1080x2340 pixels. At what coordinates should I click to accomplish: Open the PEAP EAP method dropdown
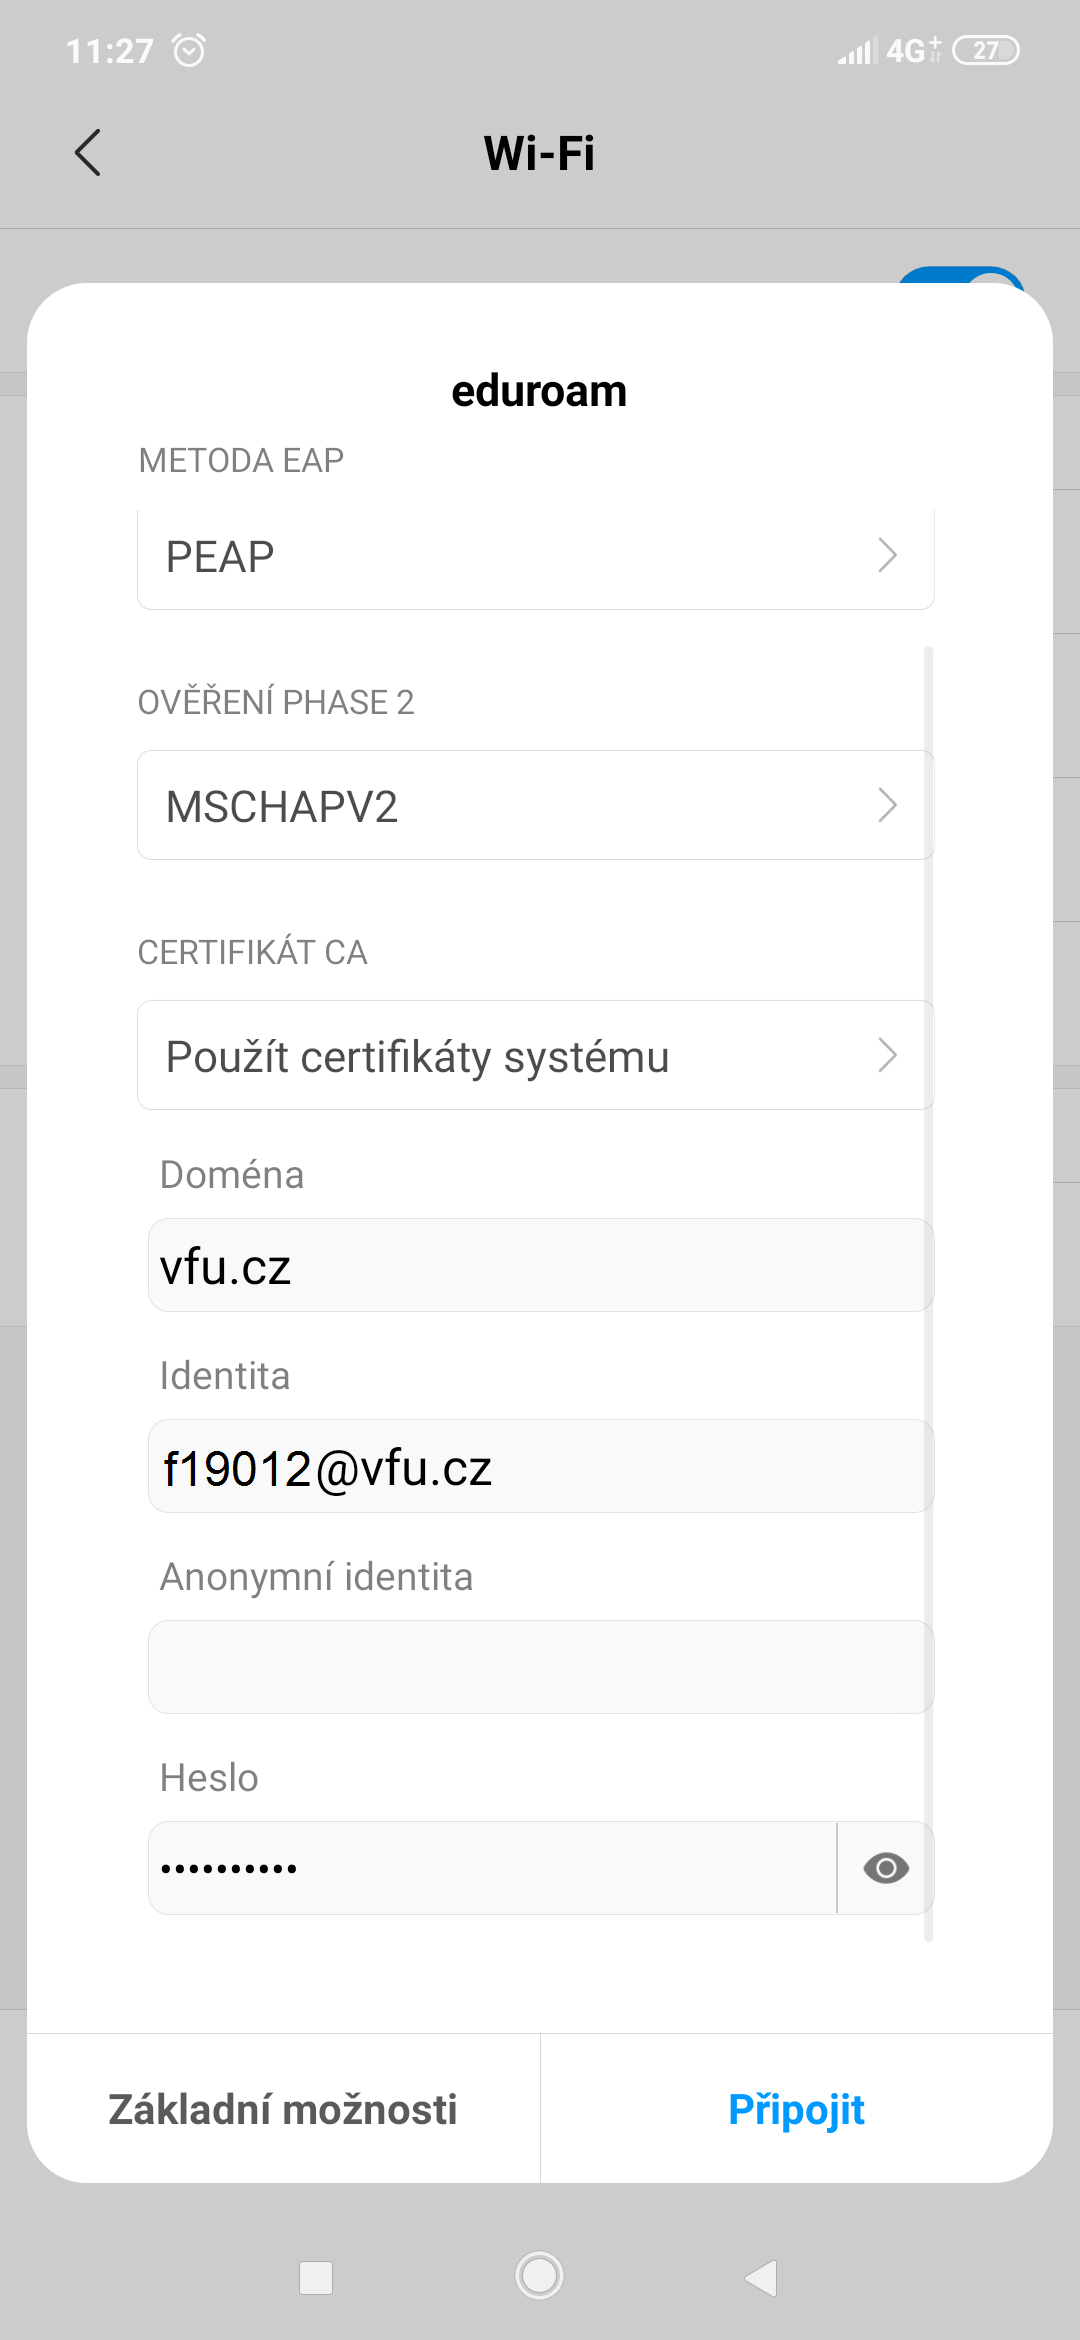coord(536,556)
